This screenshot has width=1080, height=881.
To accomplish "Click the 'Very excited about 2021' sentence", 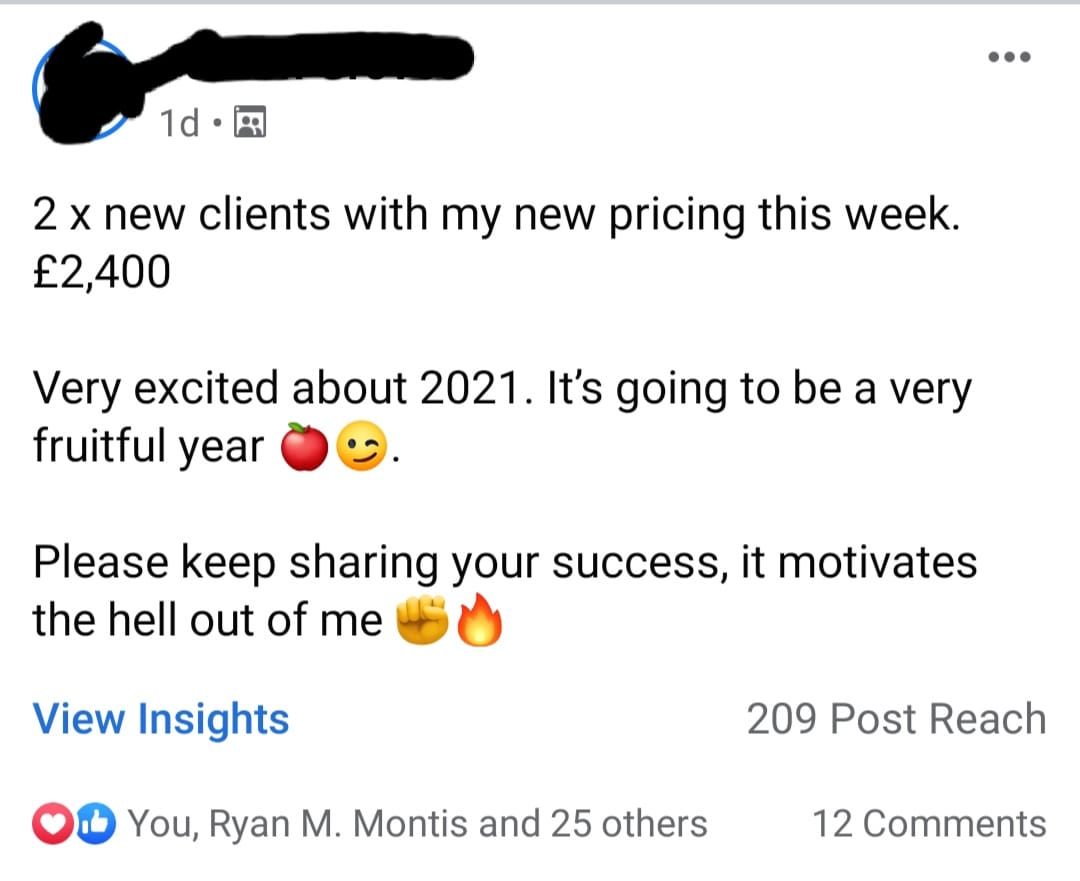I will tap(278, 389).
